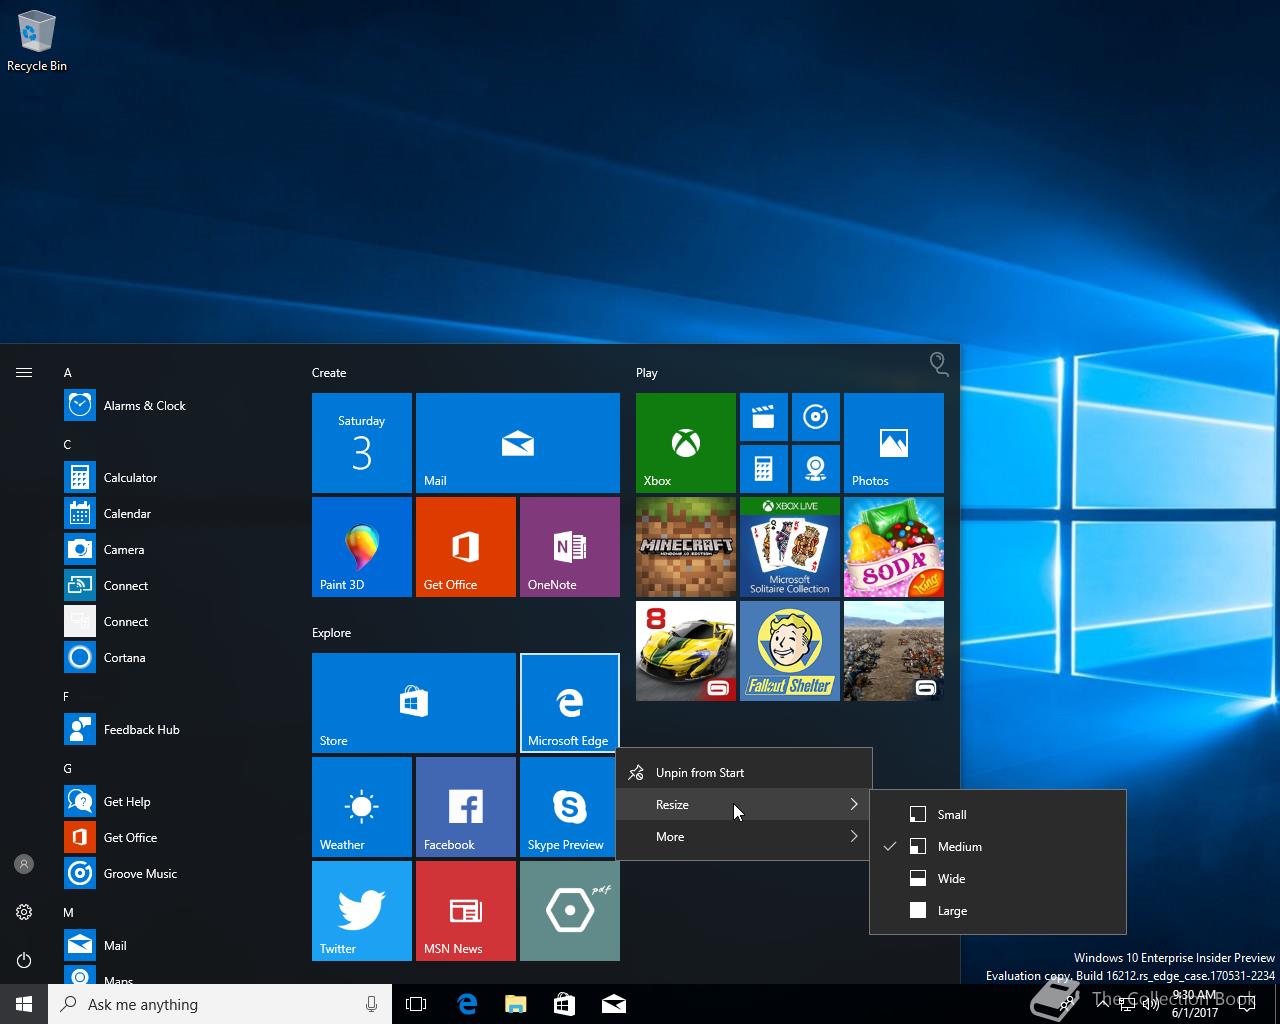Open Mail from the taskbar
Screen dimensions: 1280x1024
[x=614, y=1004]
